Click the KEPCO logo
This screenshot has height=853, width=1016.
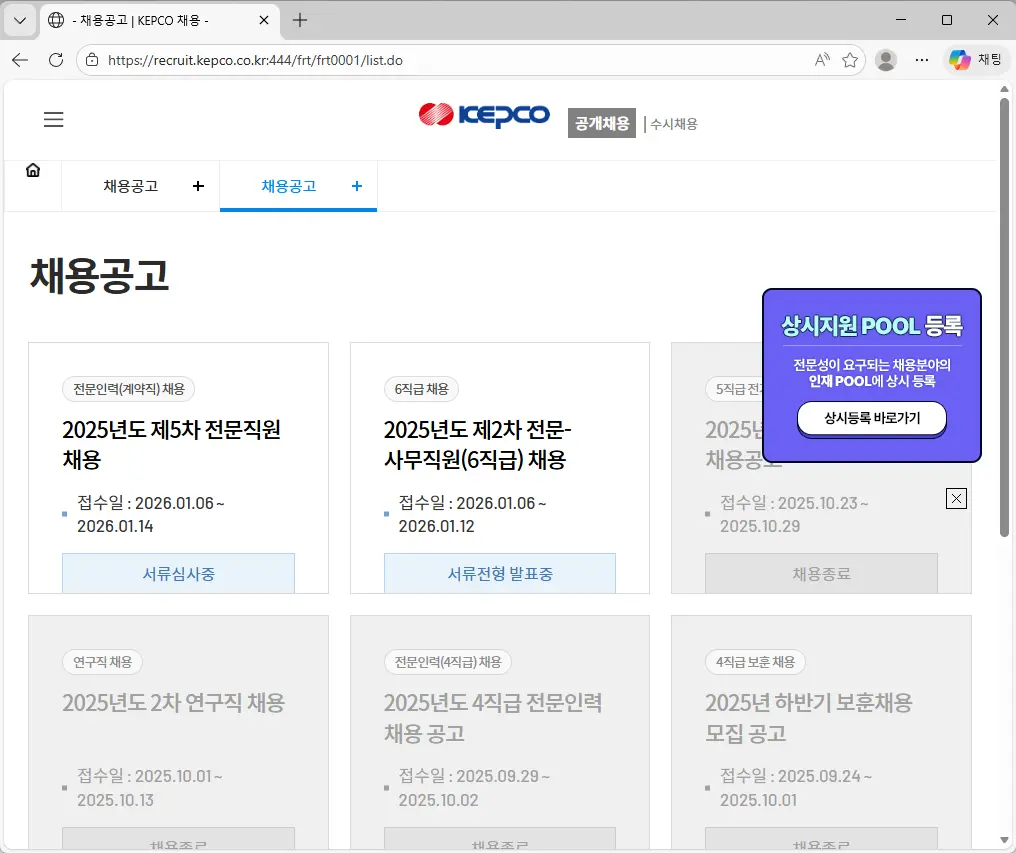pos(484,115)
